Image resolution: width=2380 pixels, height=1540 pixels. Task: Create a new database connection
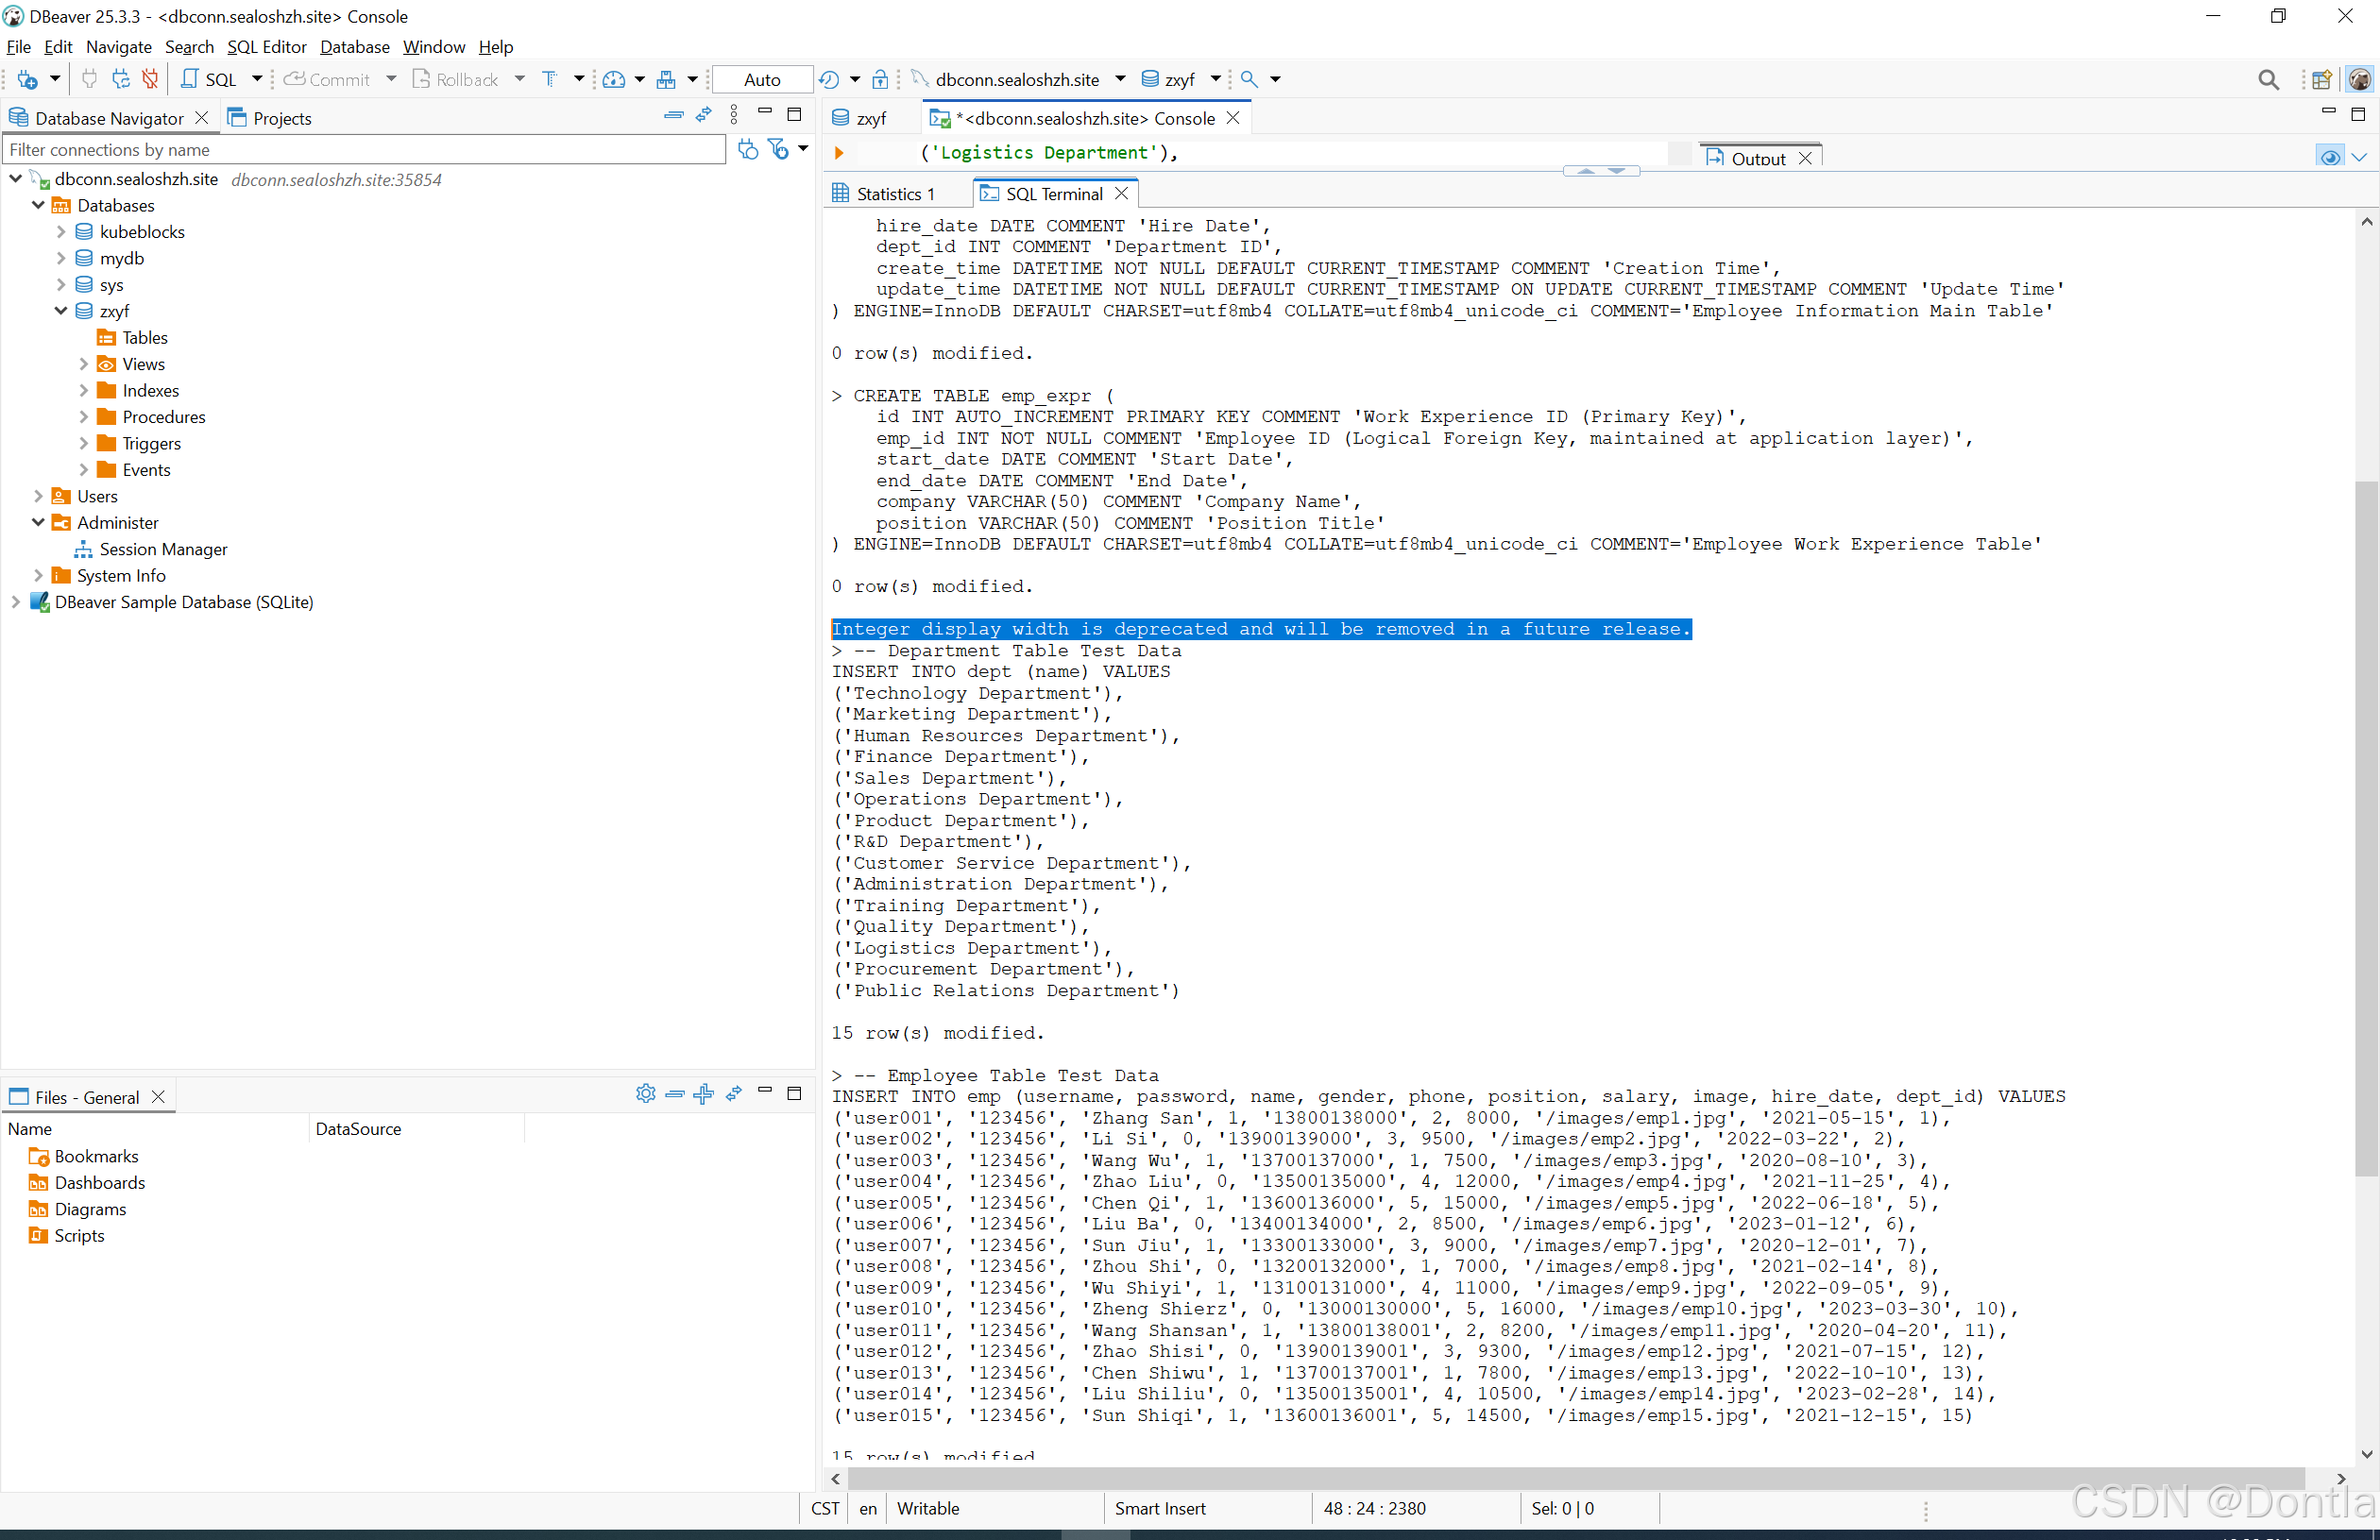(x=30, y=79)
